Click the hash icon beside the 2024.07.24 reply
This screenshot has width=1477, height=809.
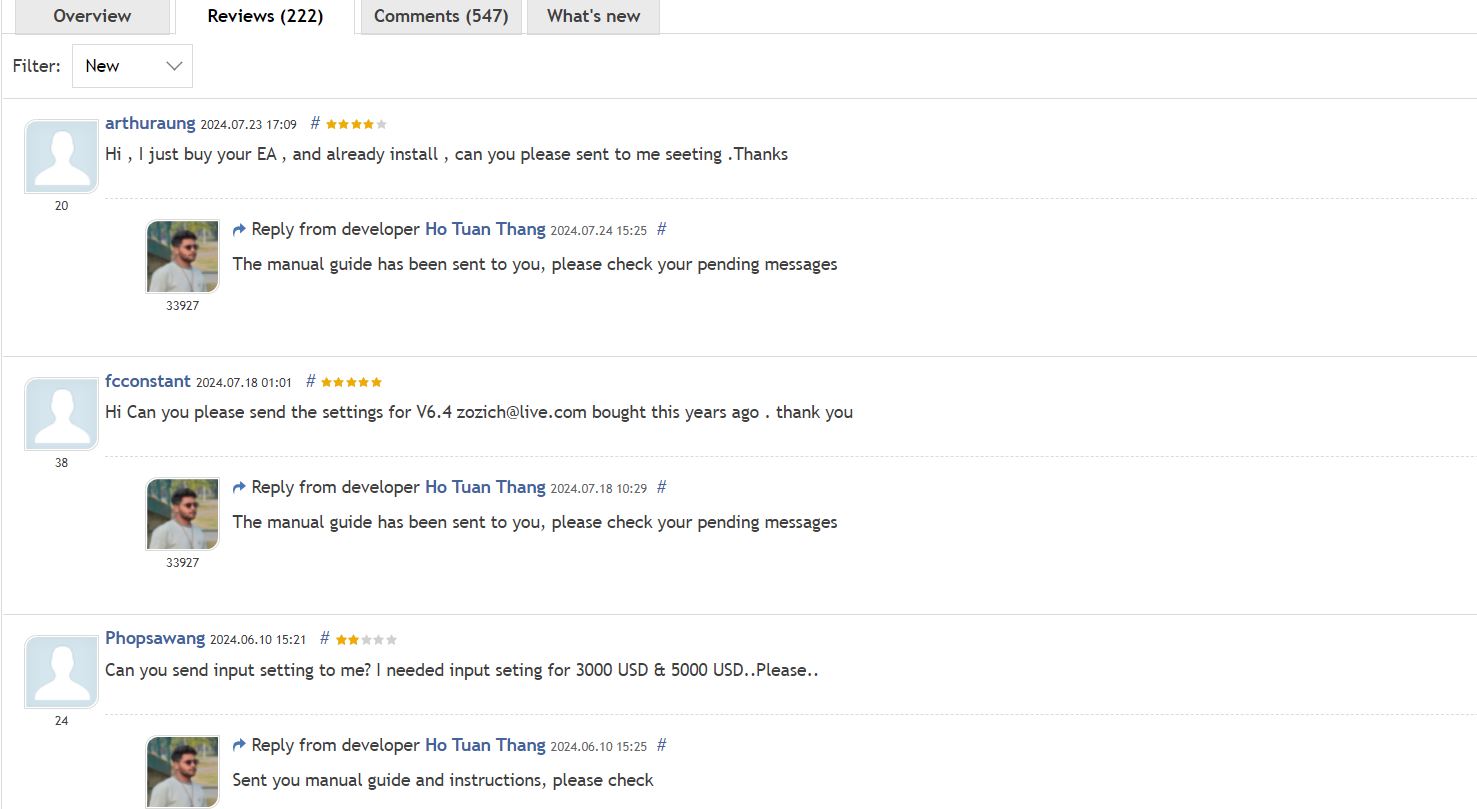click(662, 229)
